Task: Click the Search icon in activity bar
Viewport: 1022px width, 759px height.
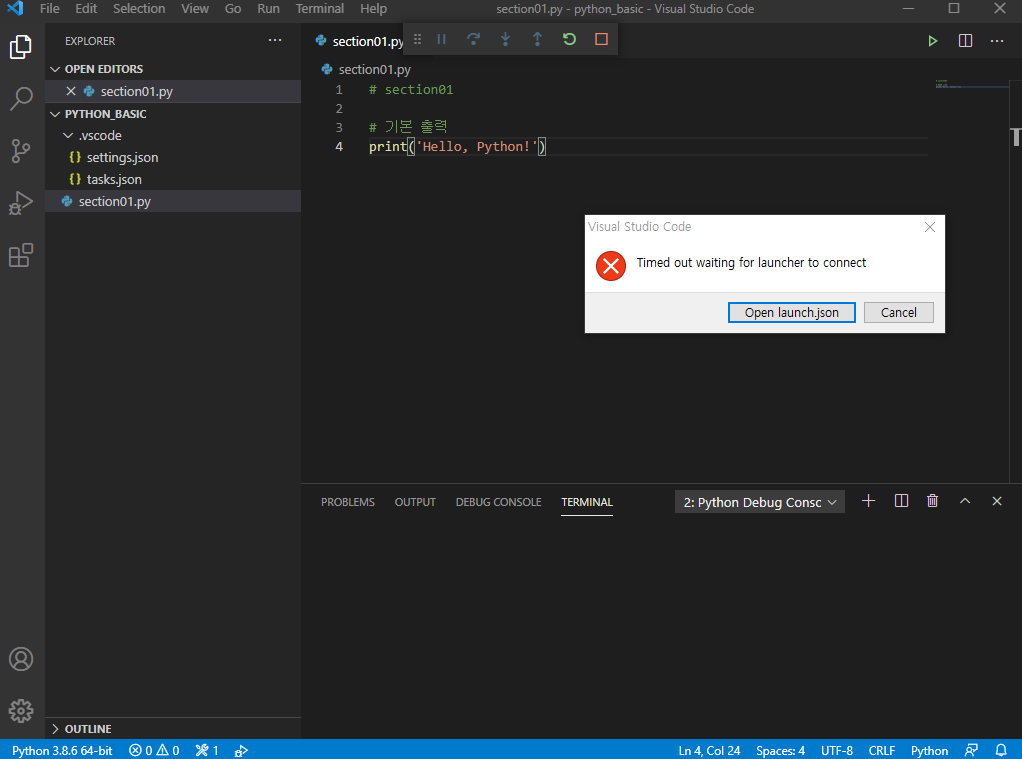Action: (x=21, y=98)
